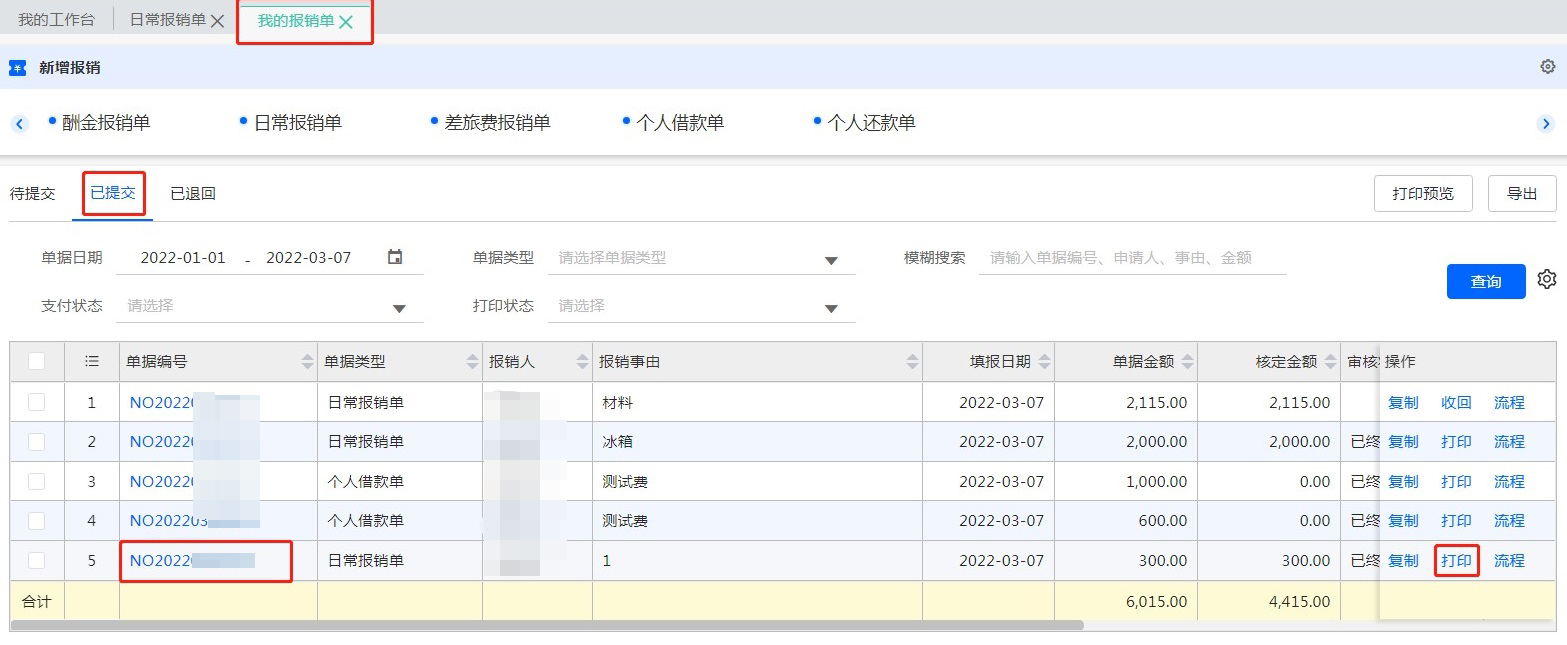
Task: Toggle the select-all checkbox in table header
Action: click(37, 362)
